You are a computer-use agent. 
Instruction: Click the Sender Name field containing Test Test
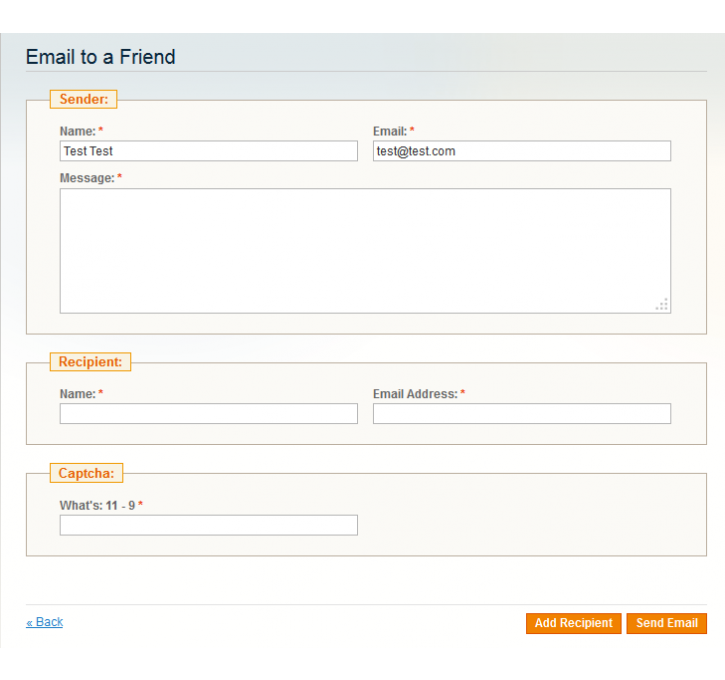209,151
